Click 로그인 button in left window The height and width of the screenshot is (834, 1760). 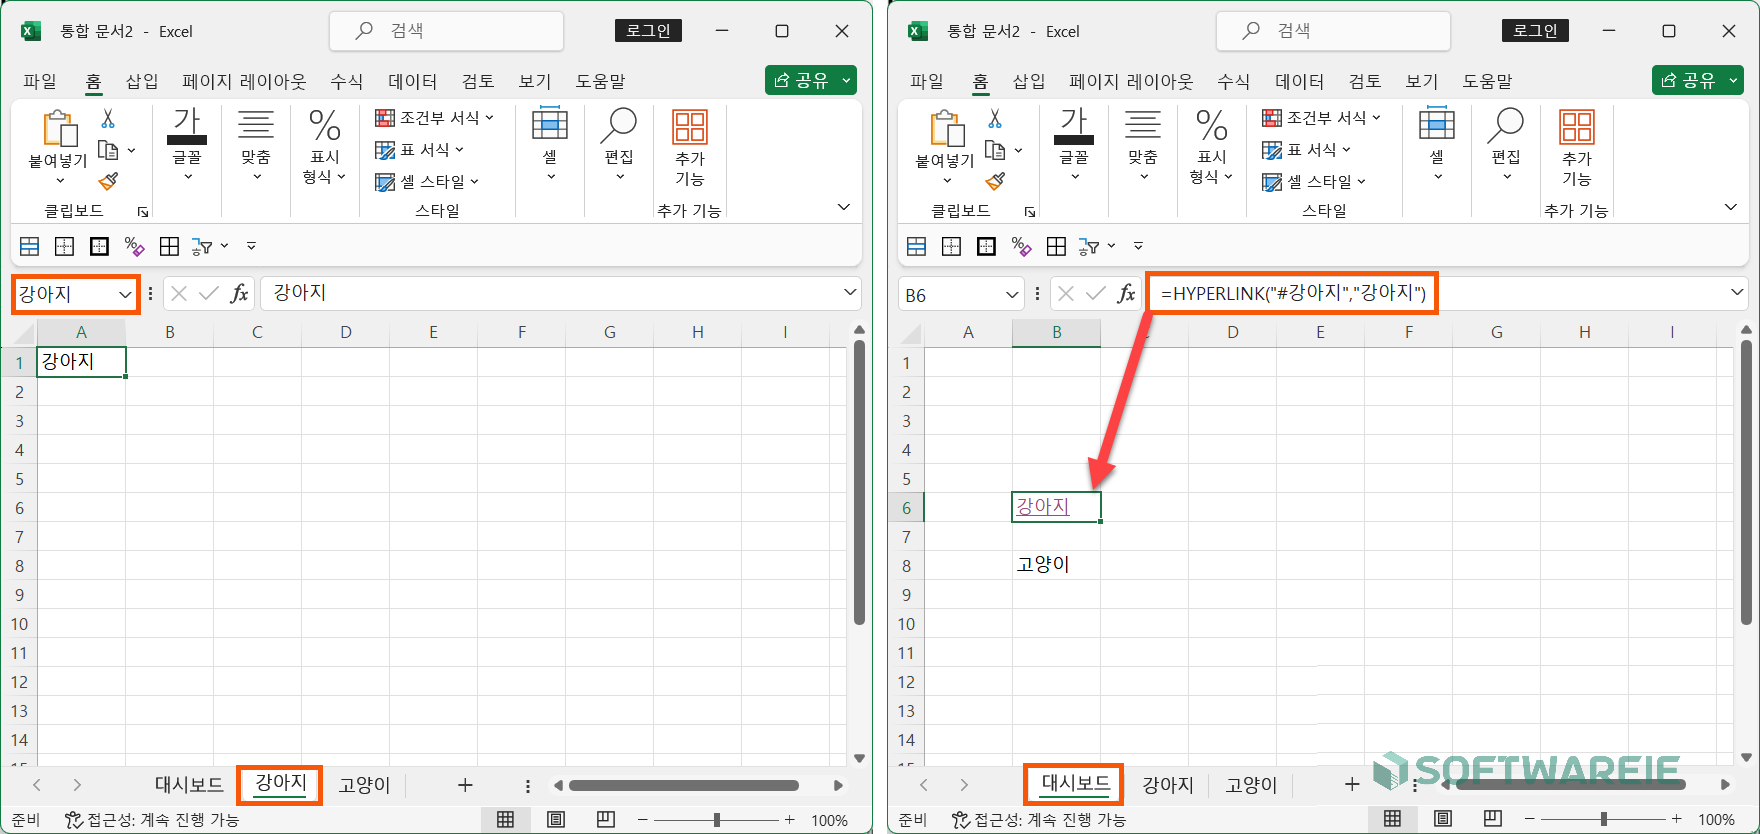(x=648, y=31)
